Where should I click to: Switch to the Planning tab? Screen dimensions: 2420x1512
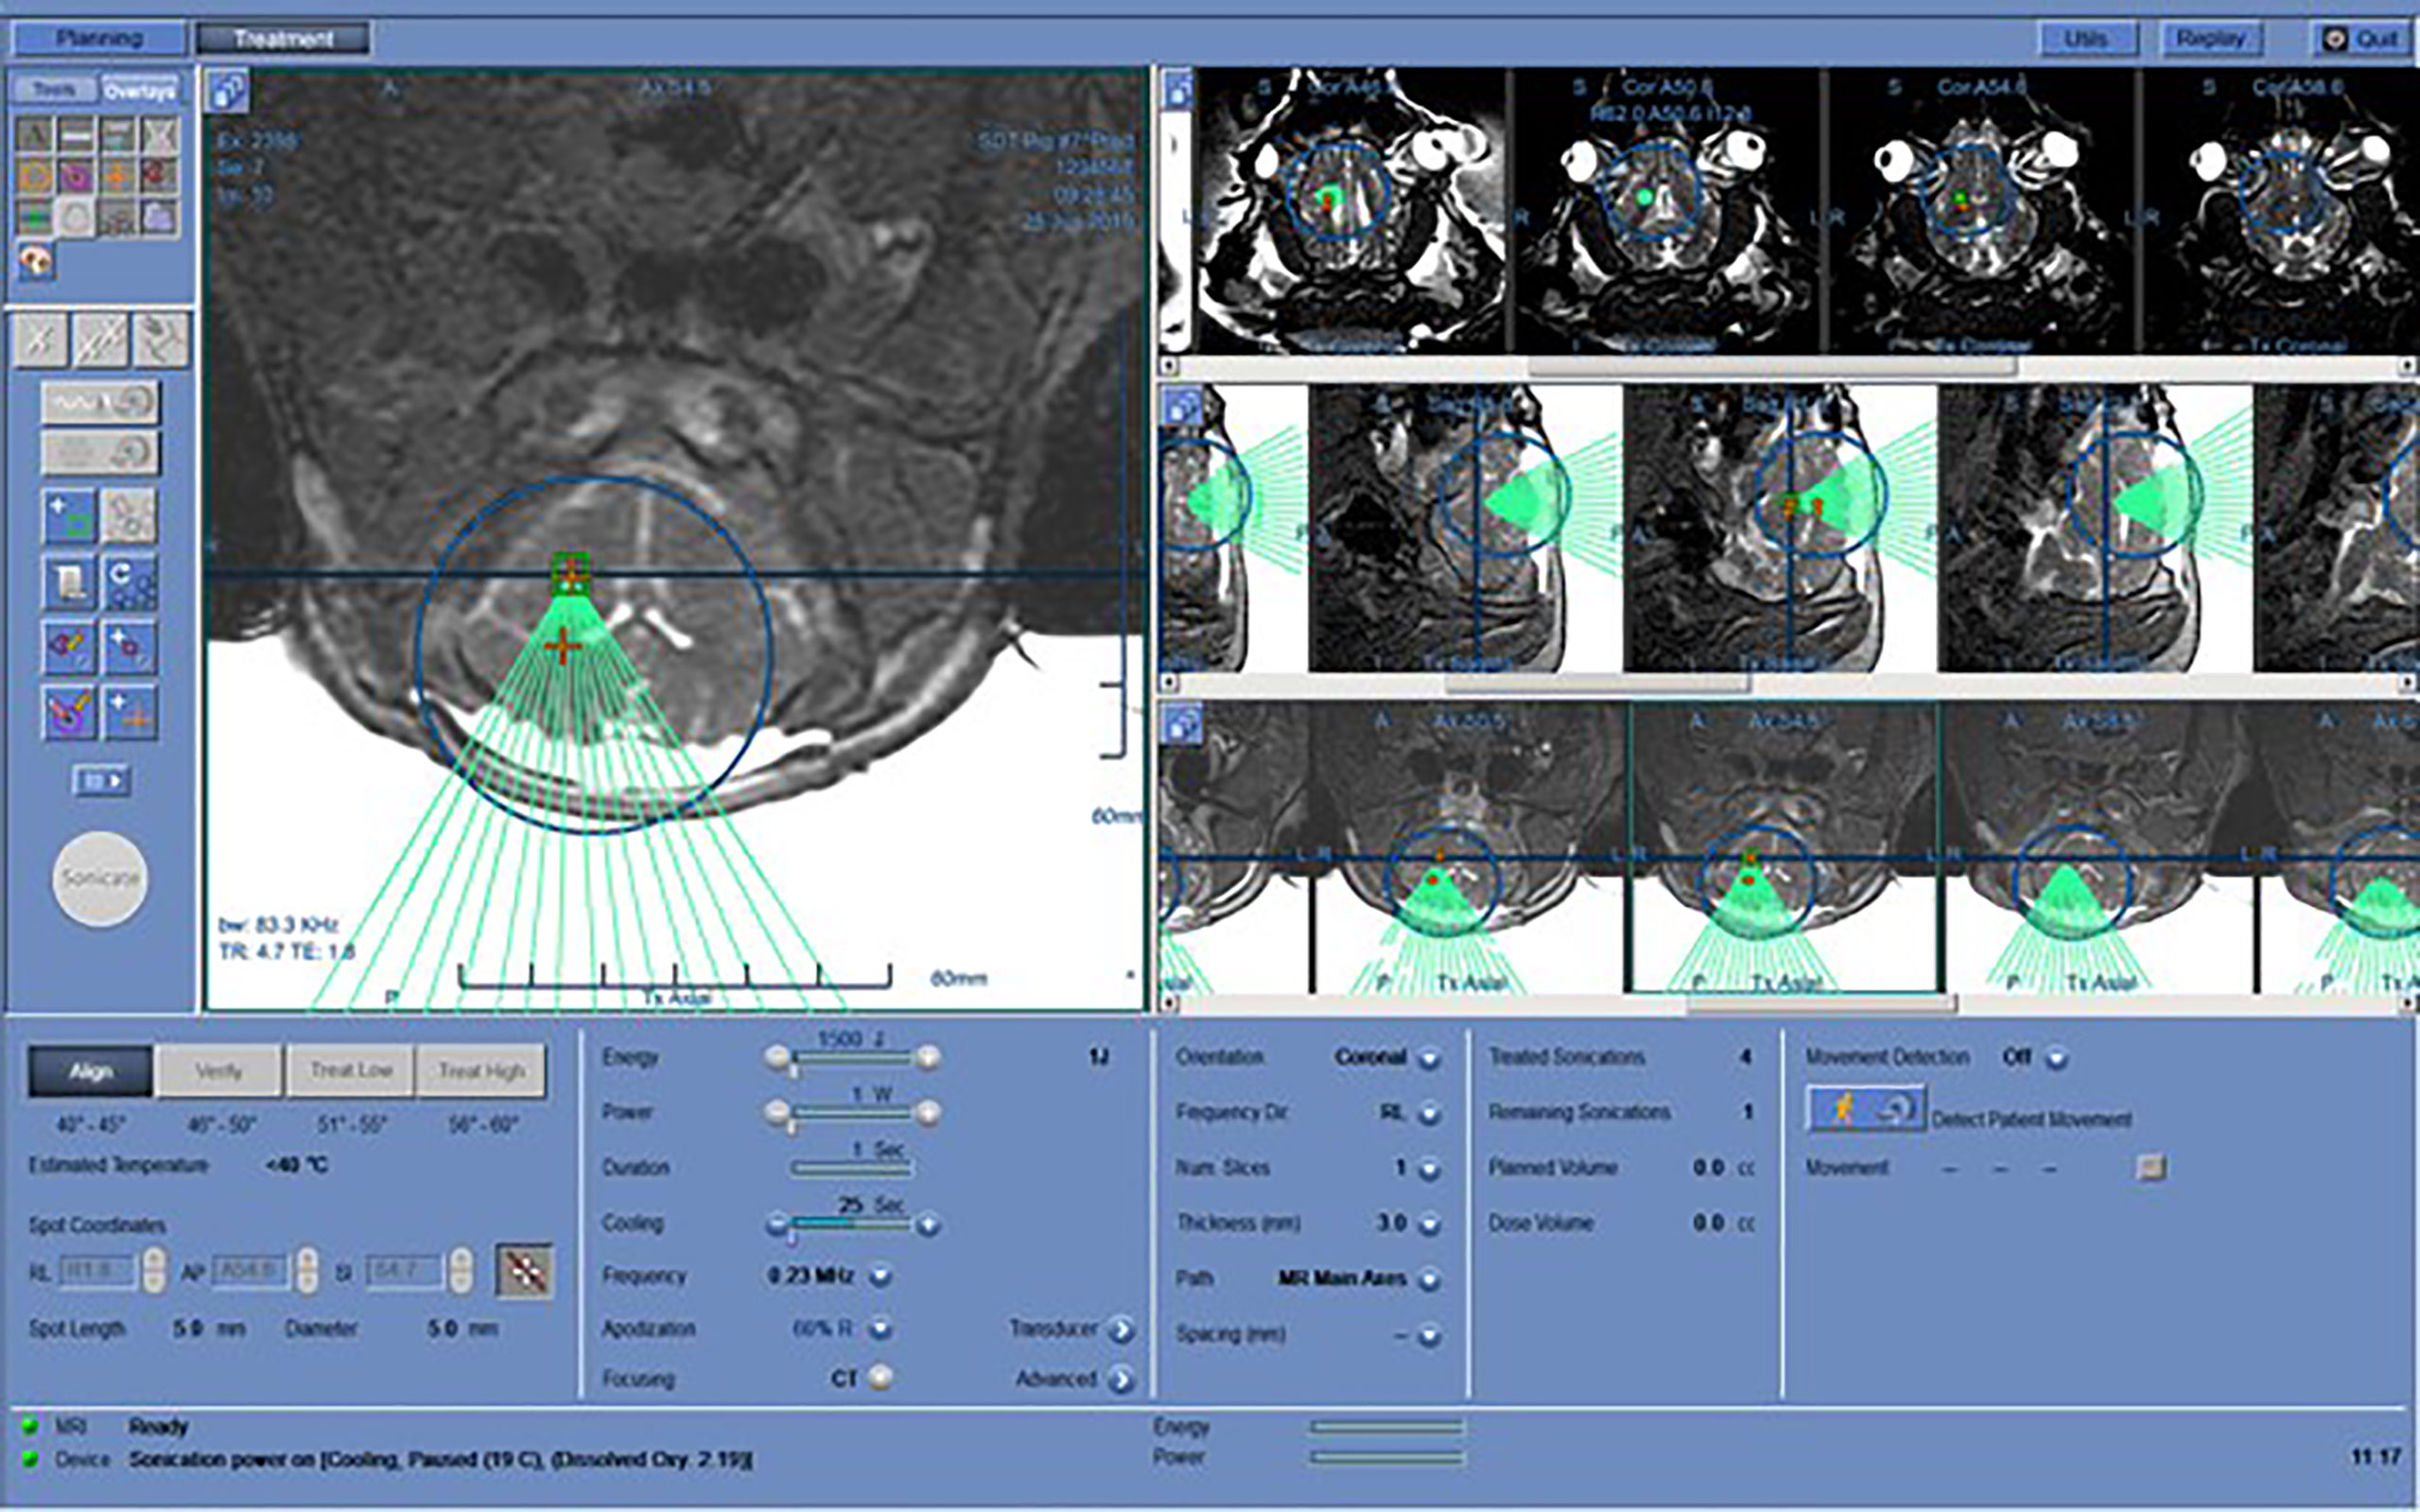(x=98, y=39)
